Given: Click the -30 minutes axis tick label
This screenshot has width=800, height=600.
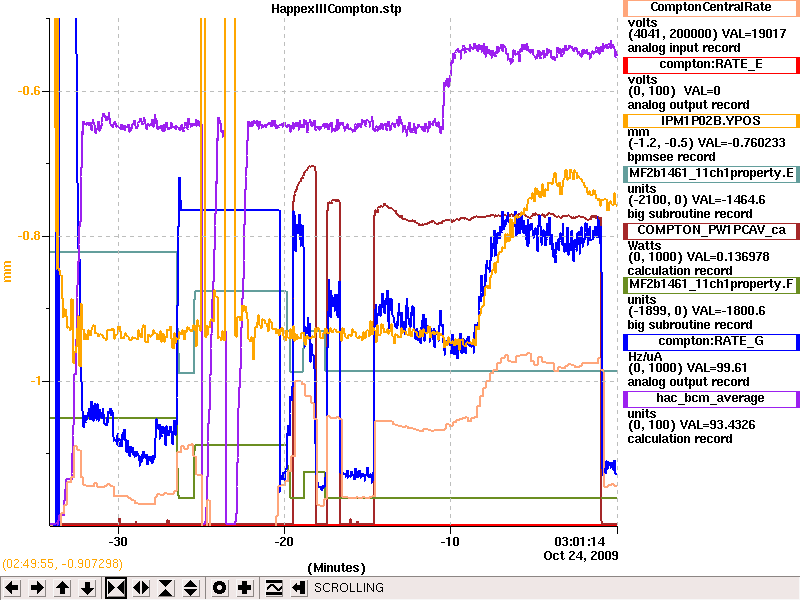Looking at the screenshot, I should click(118, 541).
